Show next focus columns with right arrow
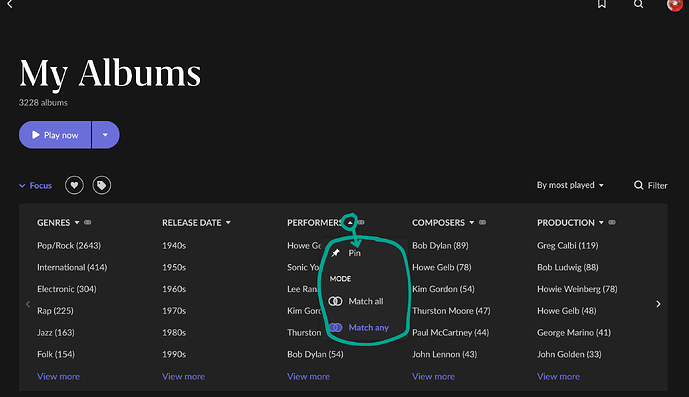Viewport: 689px width, 397px height. pyautogui.click(x=658, y=304)
